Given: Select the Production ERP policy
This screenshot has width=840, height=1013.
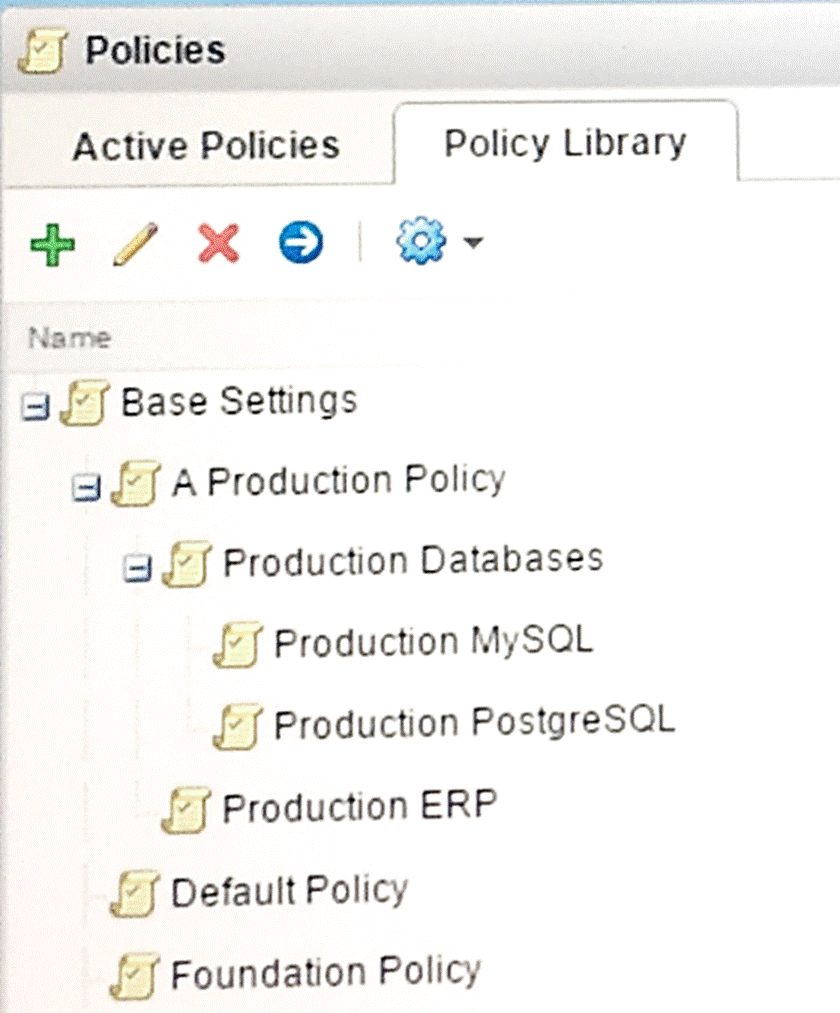Looking at the screenshot, I should (359, 806).
